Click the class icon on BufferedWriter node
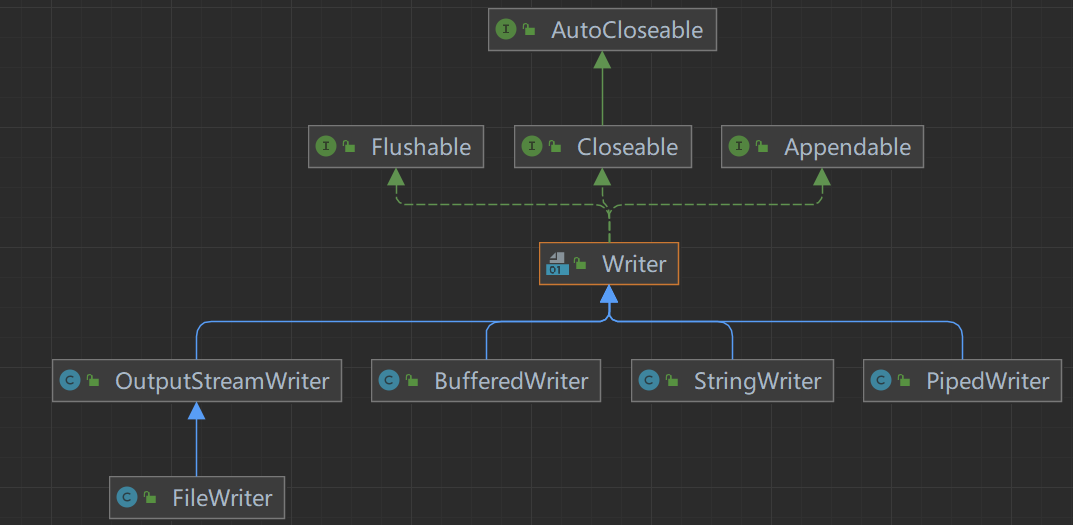Viewport: 1073px width, 525px height. click(x=389, y=380)
